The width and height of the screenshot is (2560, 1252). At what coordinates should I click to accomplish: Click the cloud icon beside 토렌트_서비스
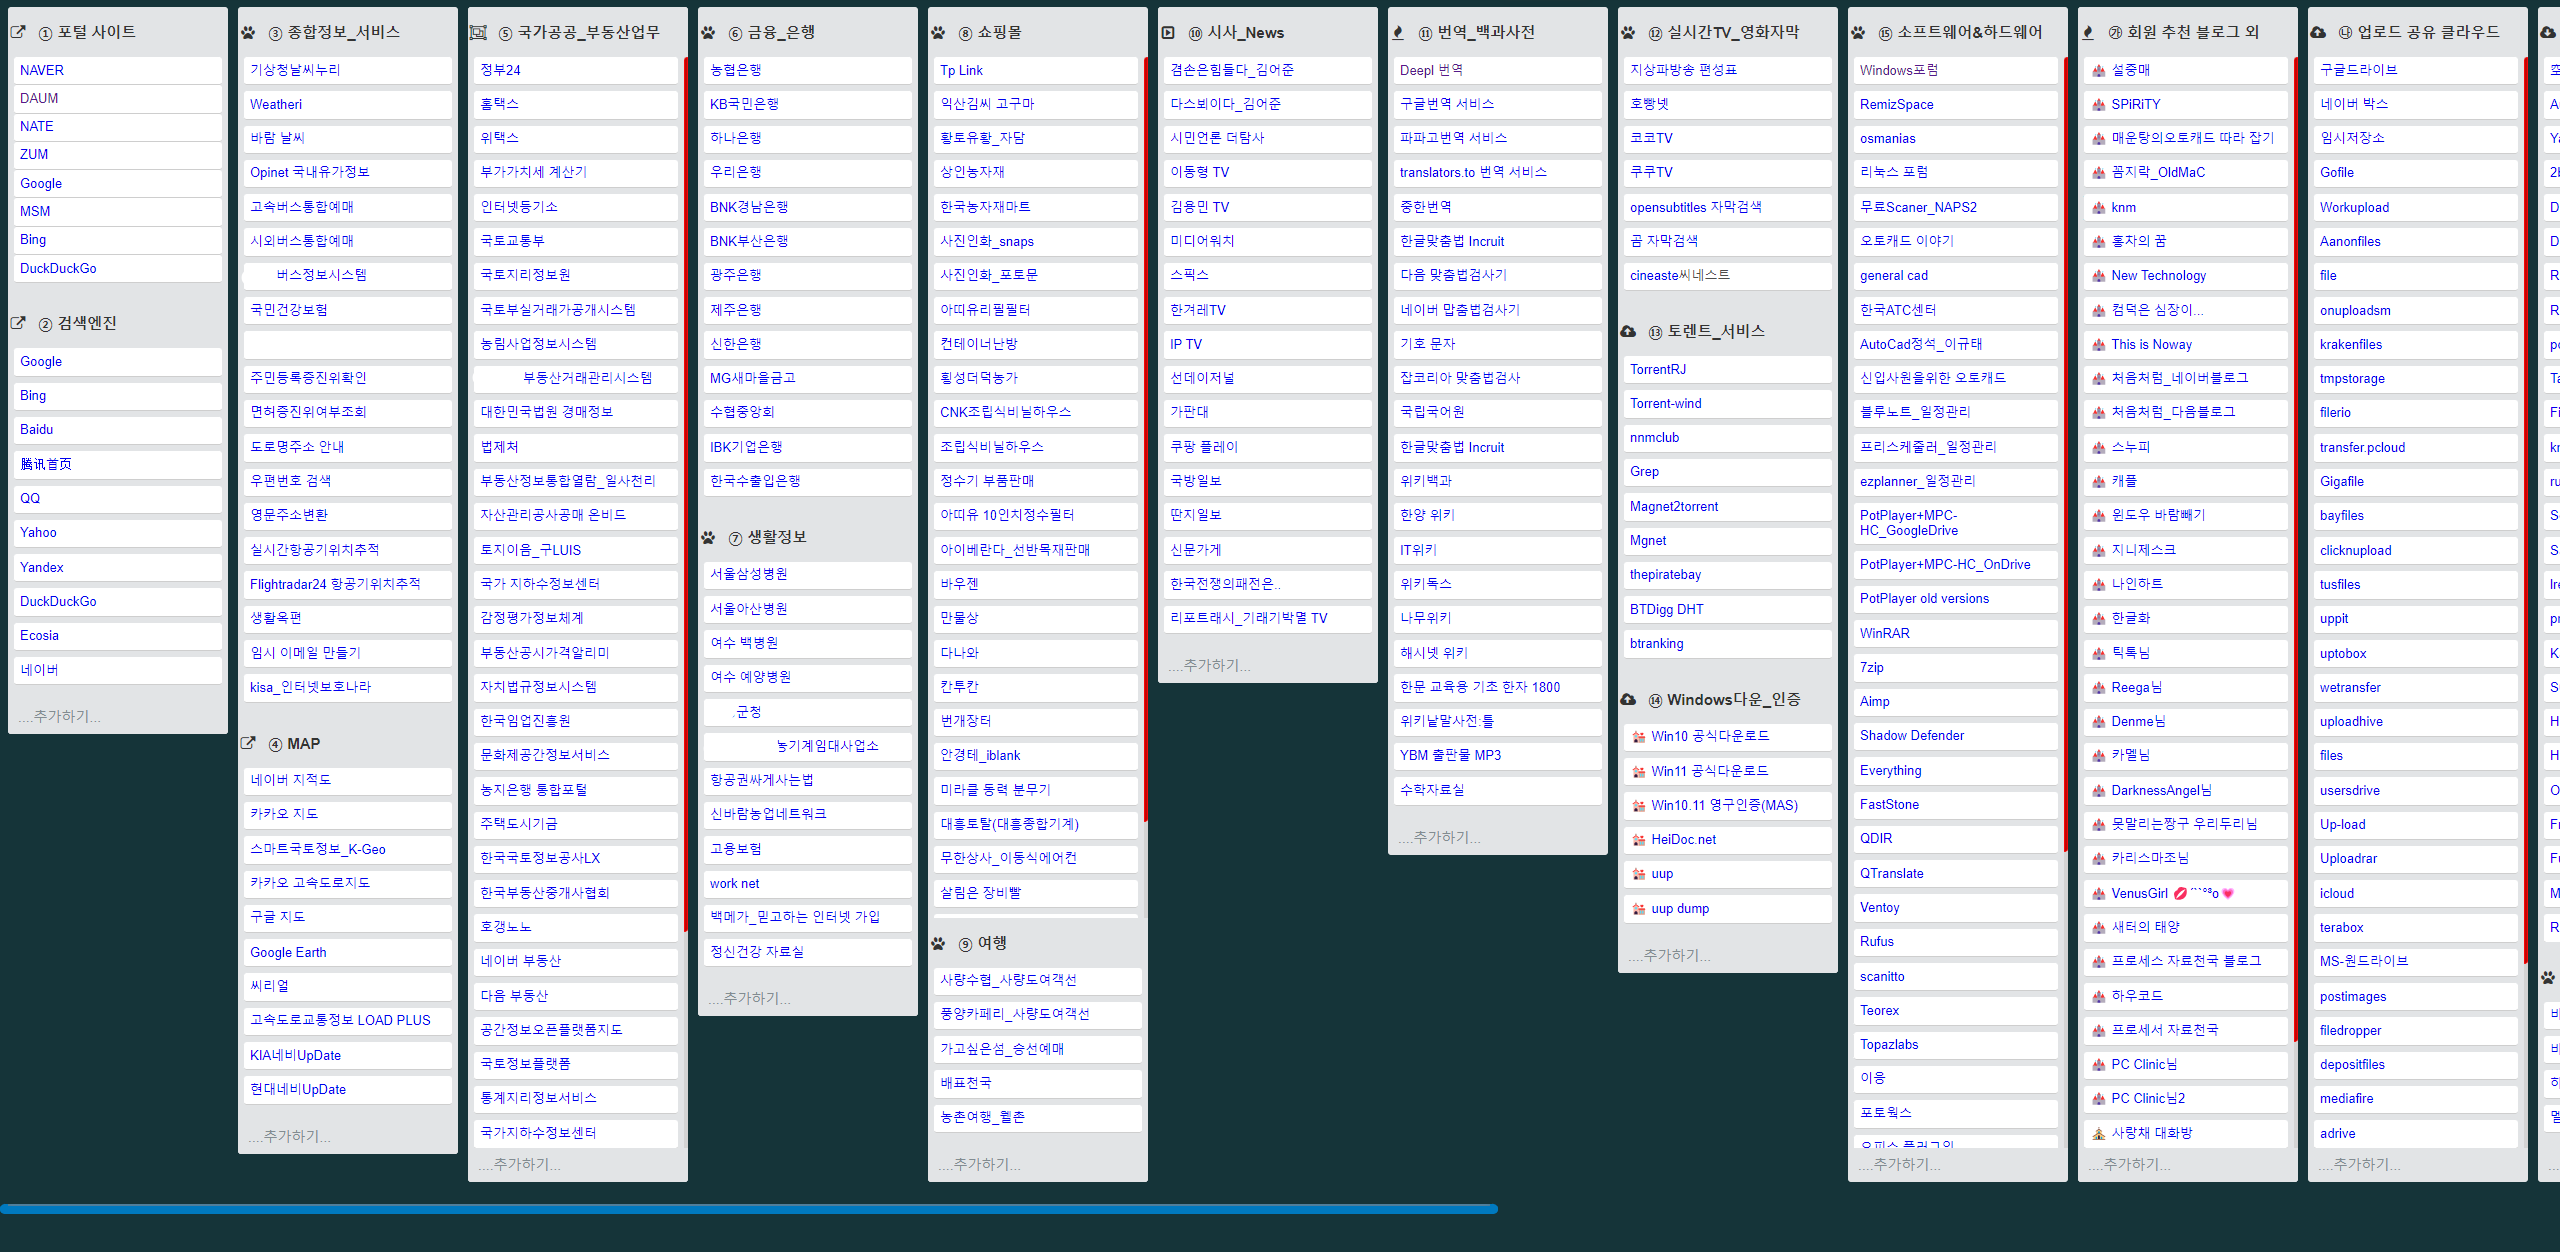pos(1628,331)
